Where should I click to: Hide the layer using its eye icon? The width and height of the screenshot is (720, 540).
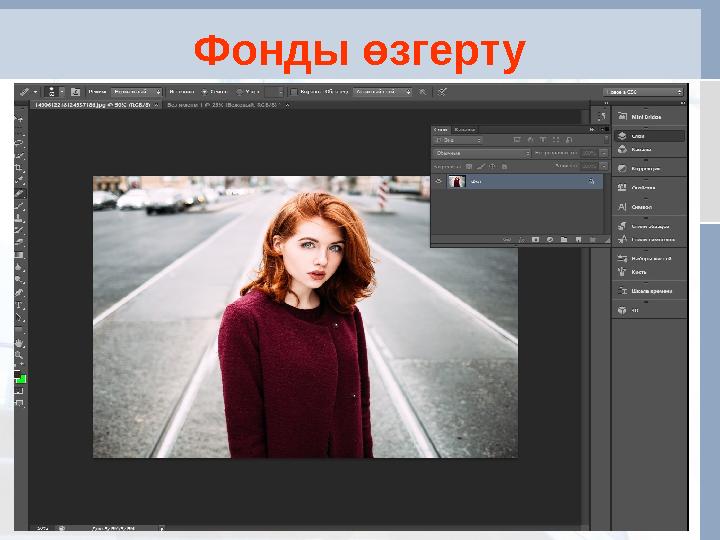click(x=439, y=181)
